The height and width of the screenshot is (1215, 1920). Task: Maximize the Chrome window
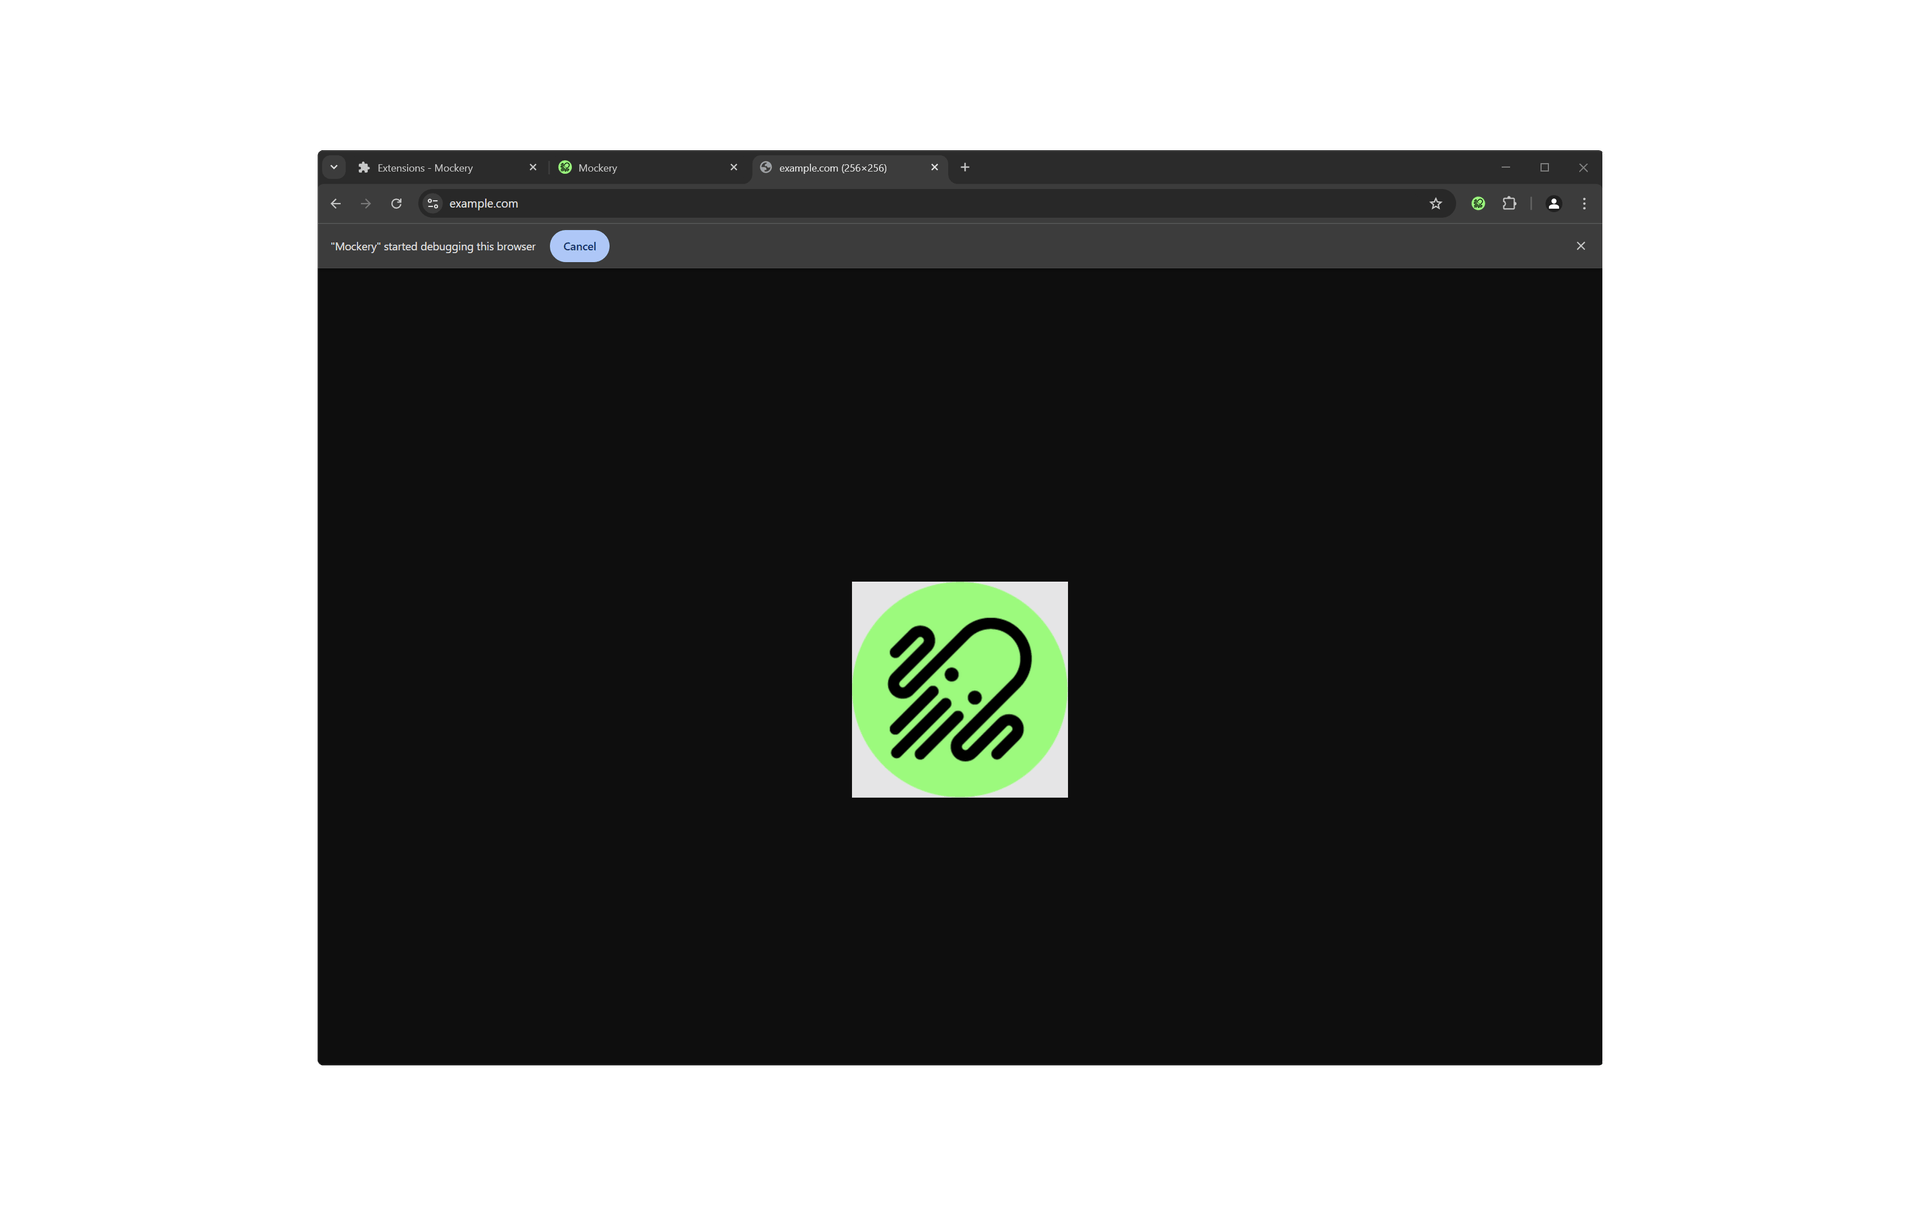[x=1544, y=167]
